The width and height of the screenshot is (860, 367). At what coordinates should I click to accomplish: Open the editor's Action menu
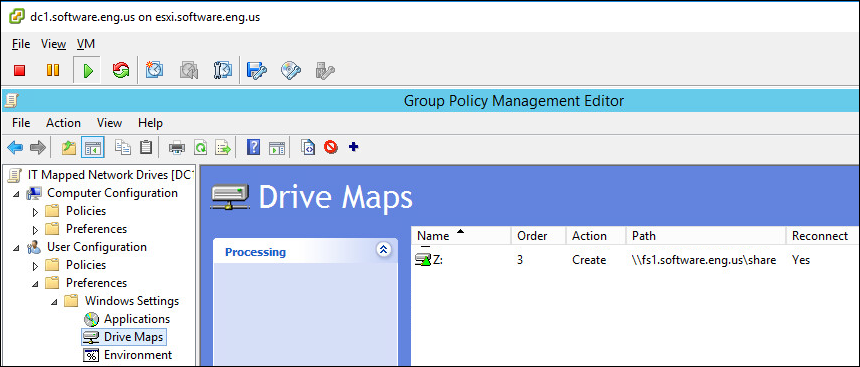(63, 123)
